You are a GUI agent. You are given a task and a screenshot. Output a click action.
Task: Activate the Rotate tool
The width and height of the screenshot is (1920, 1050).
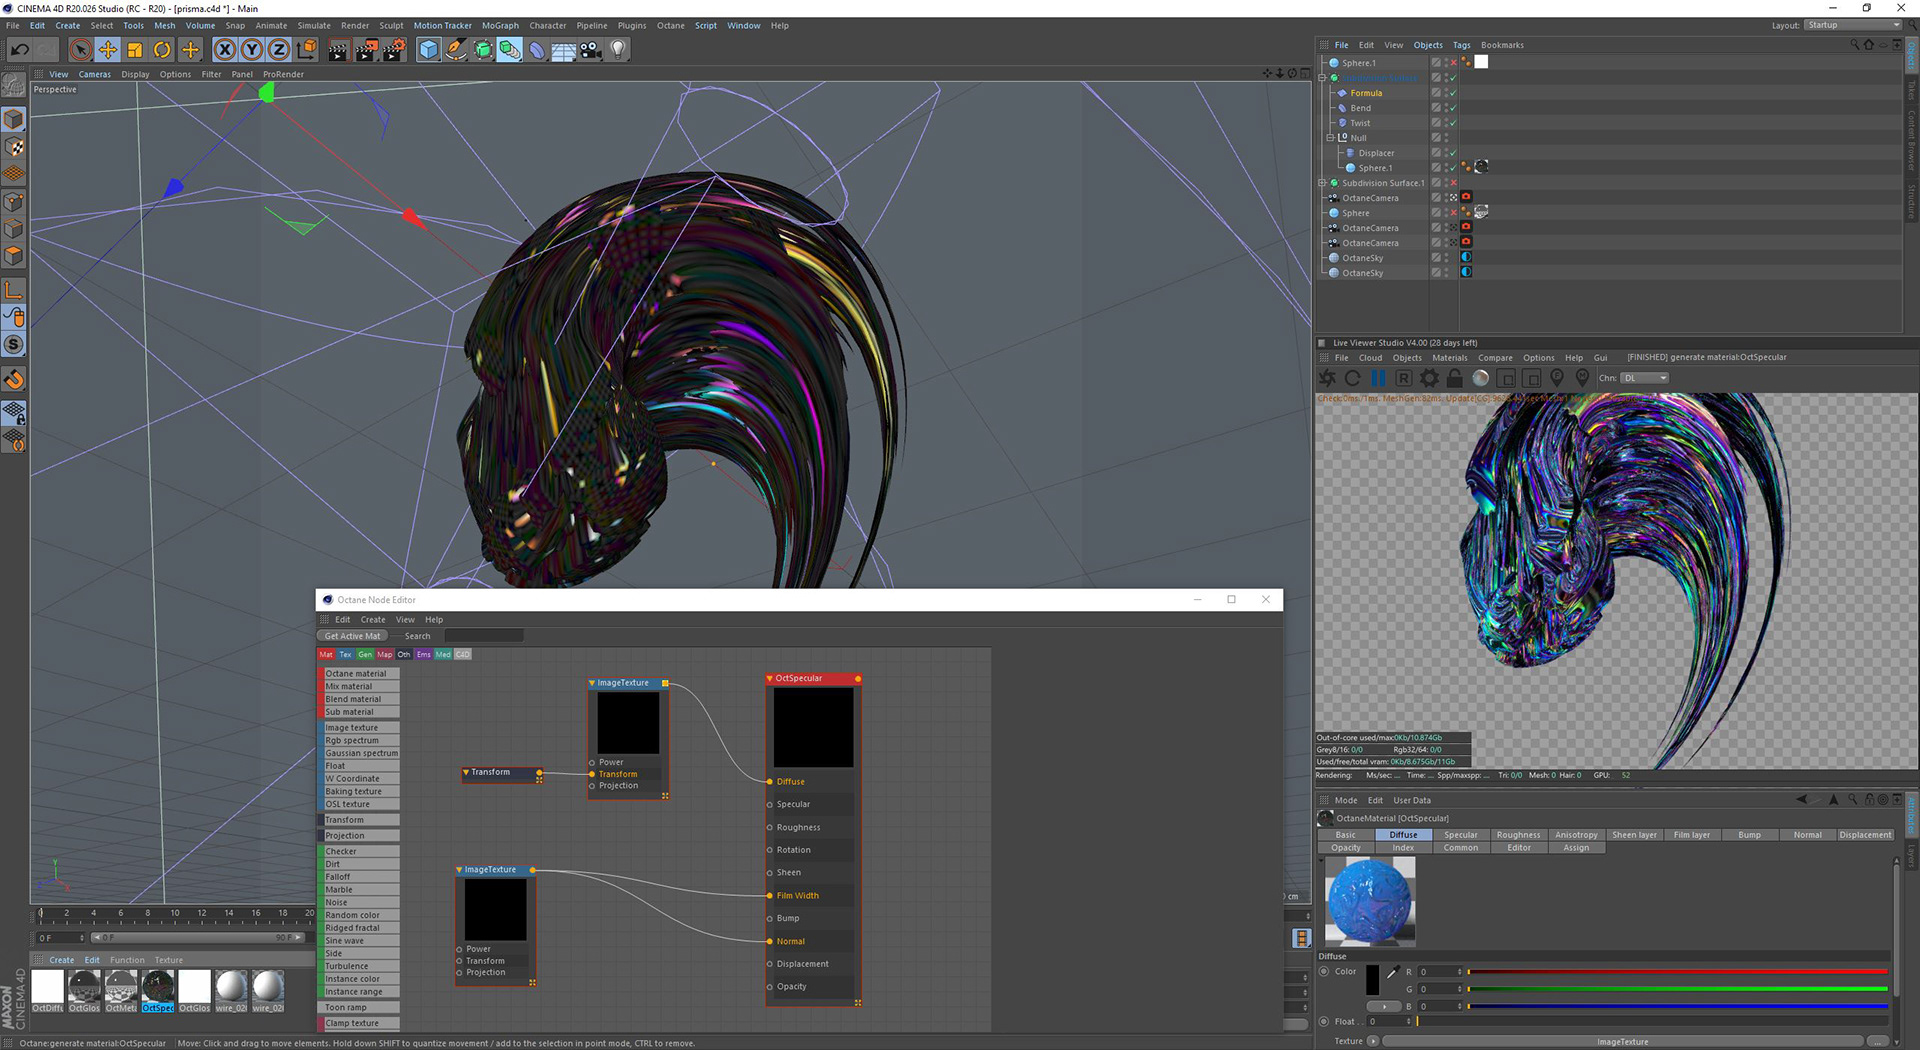tap(162, 49)
